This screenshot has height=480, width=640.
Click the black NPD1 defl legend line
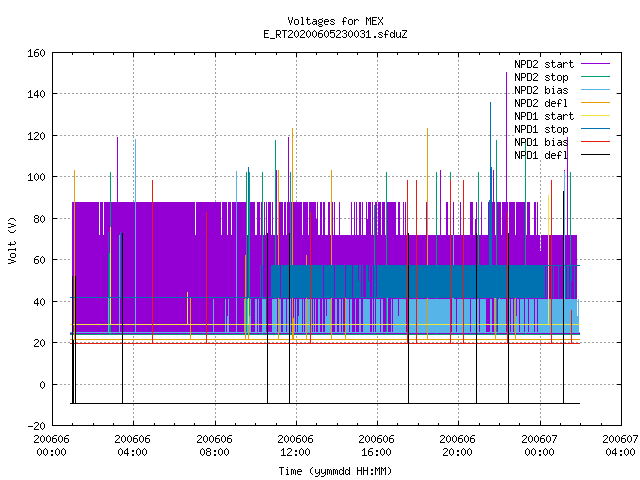point(595,155)
